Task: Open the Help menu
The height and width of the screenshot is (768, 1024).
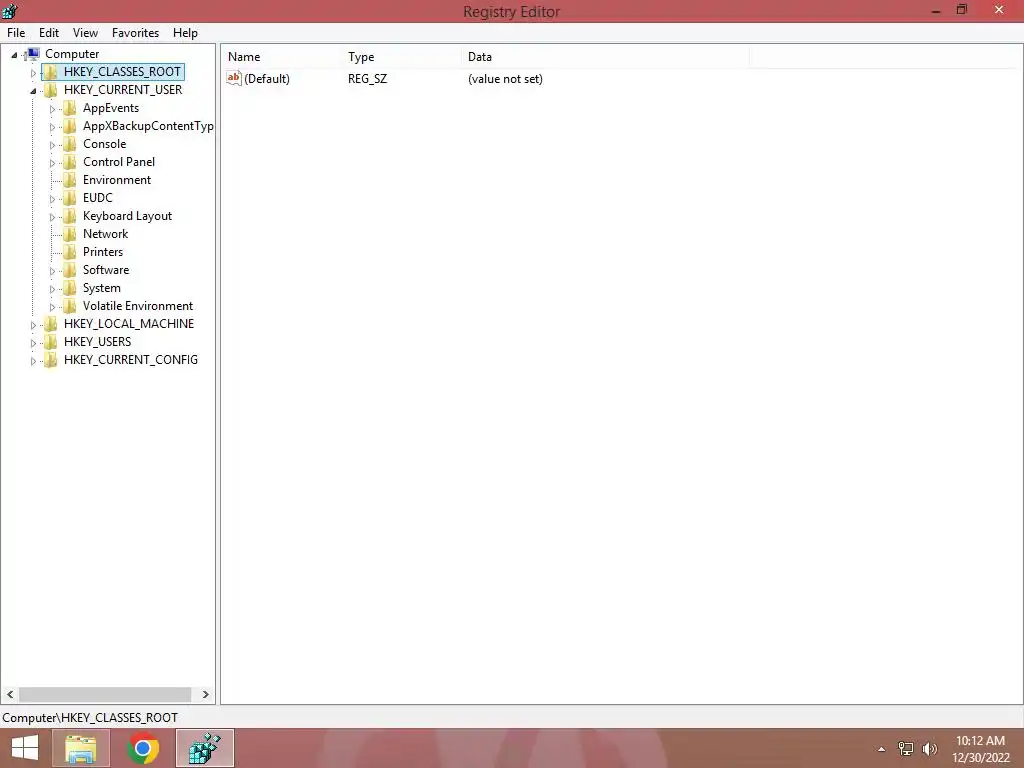Action: (185, 33)
